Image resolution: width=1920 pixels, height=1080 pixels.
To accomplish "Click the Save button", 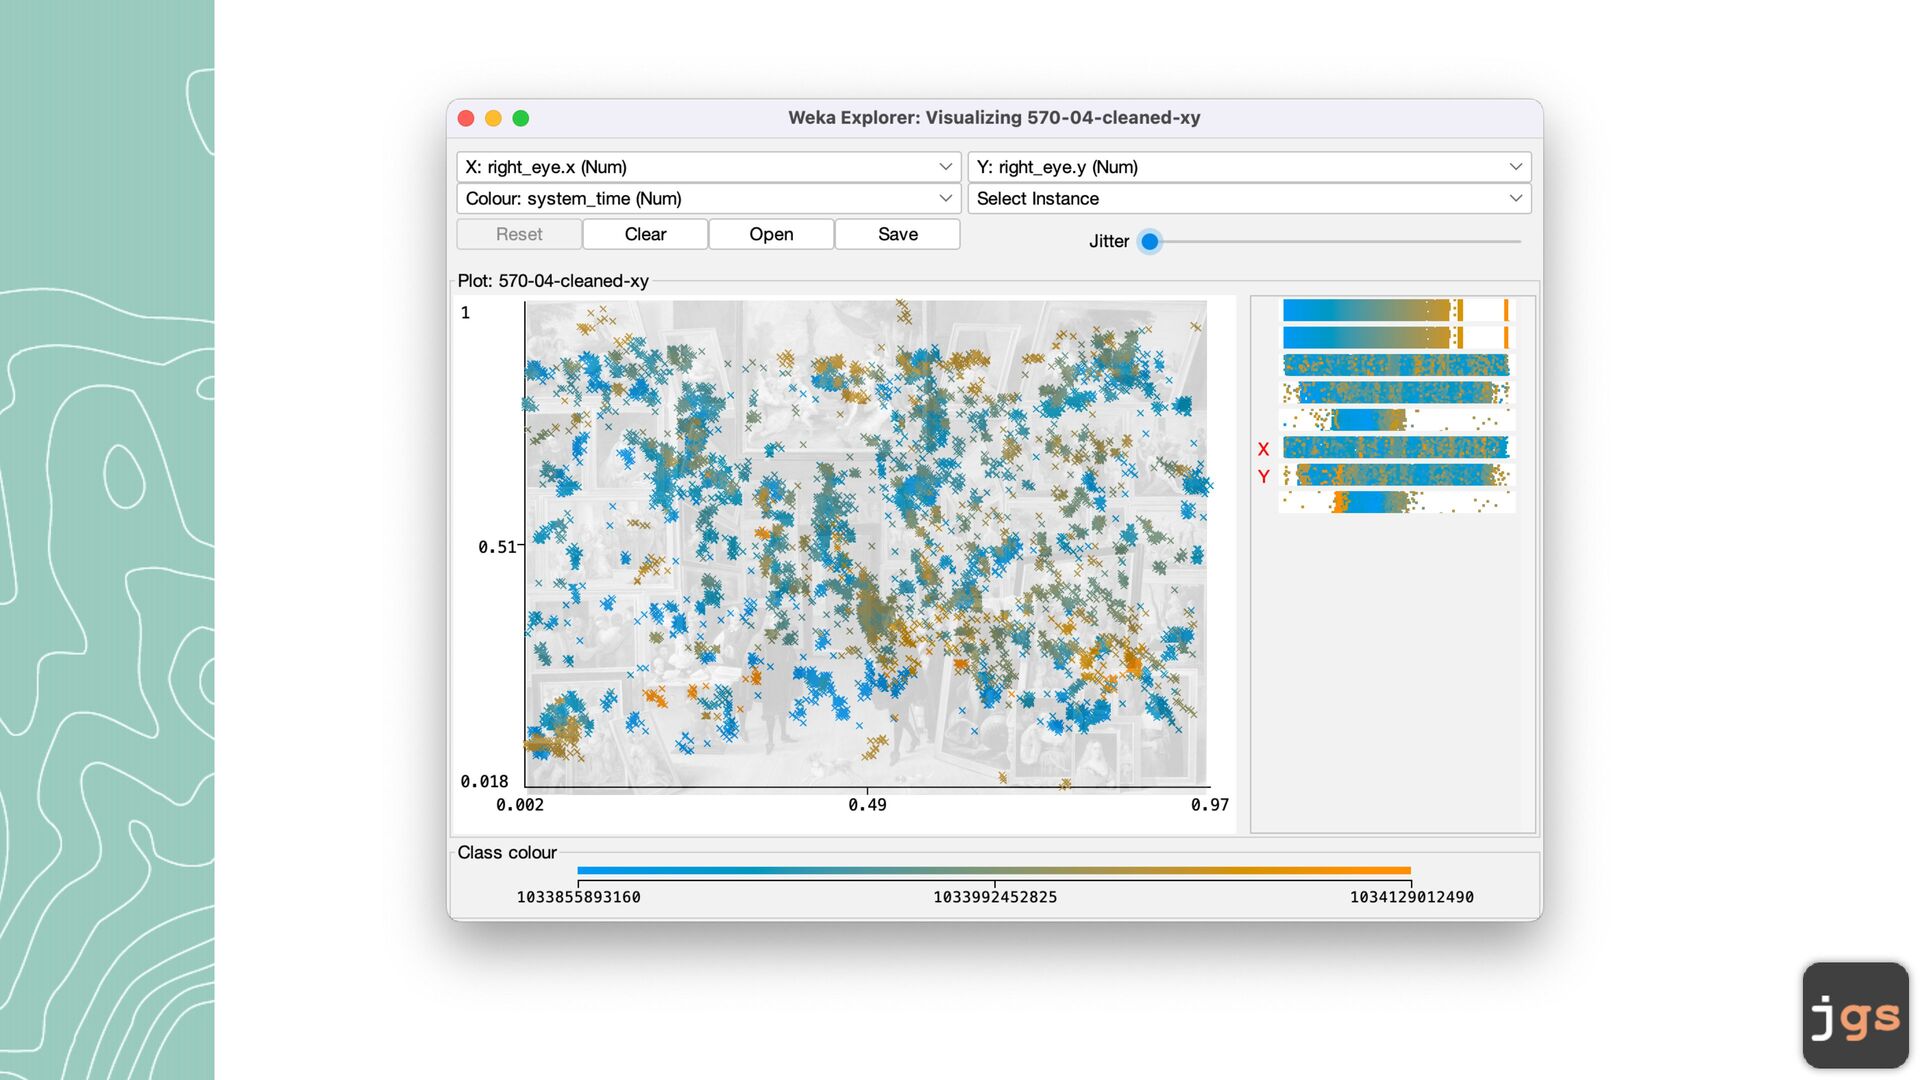I will [897, 234].
